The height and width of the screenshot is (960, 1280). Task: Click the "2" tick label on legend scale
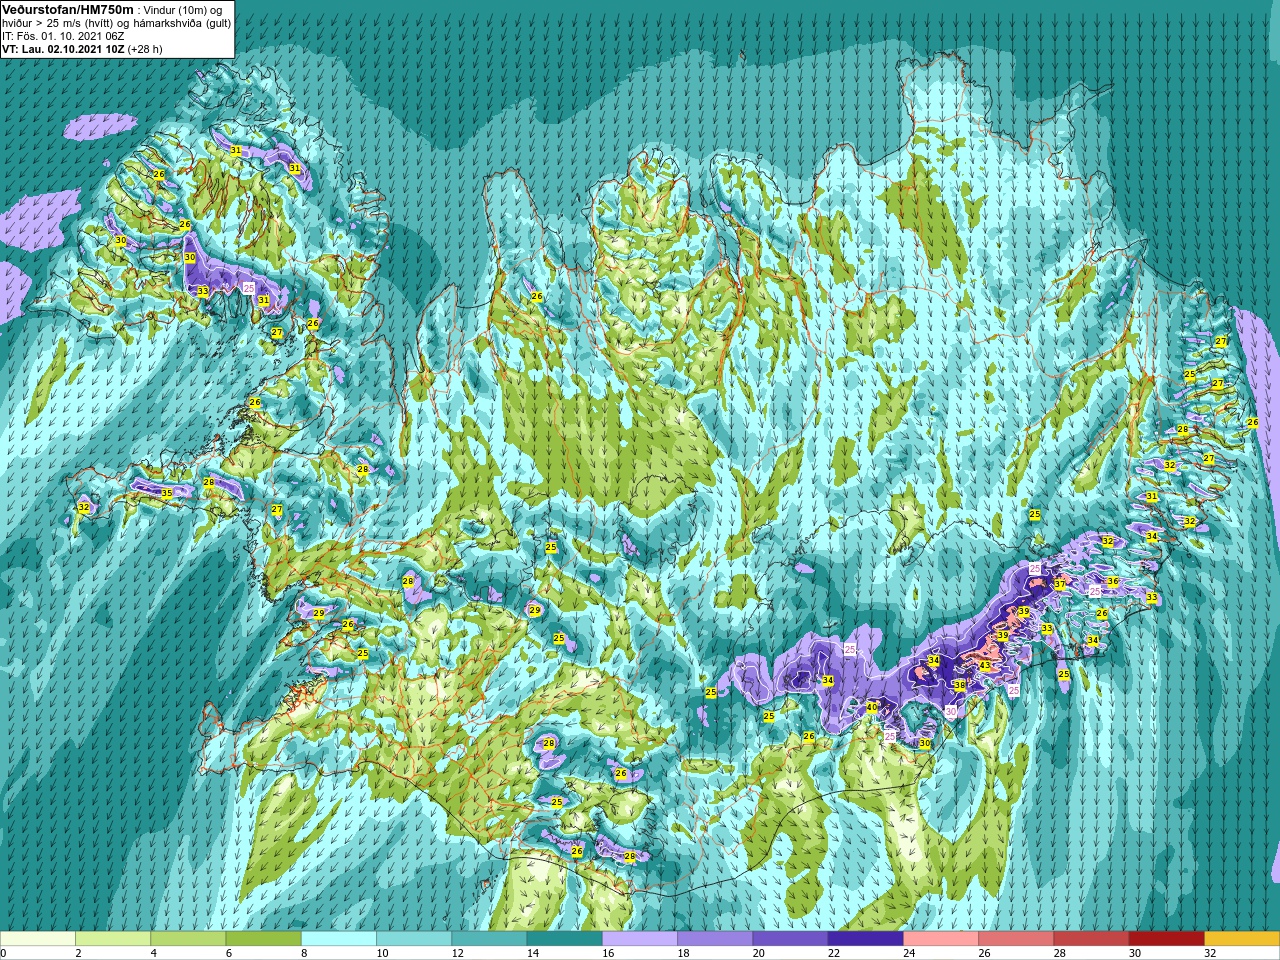[x=79, y=953]
